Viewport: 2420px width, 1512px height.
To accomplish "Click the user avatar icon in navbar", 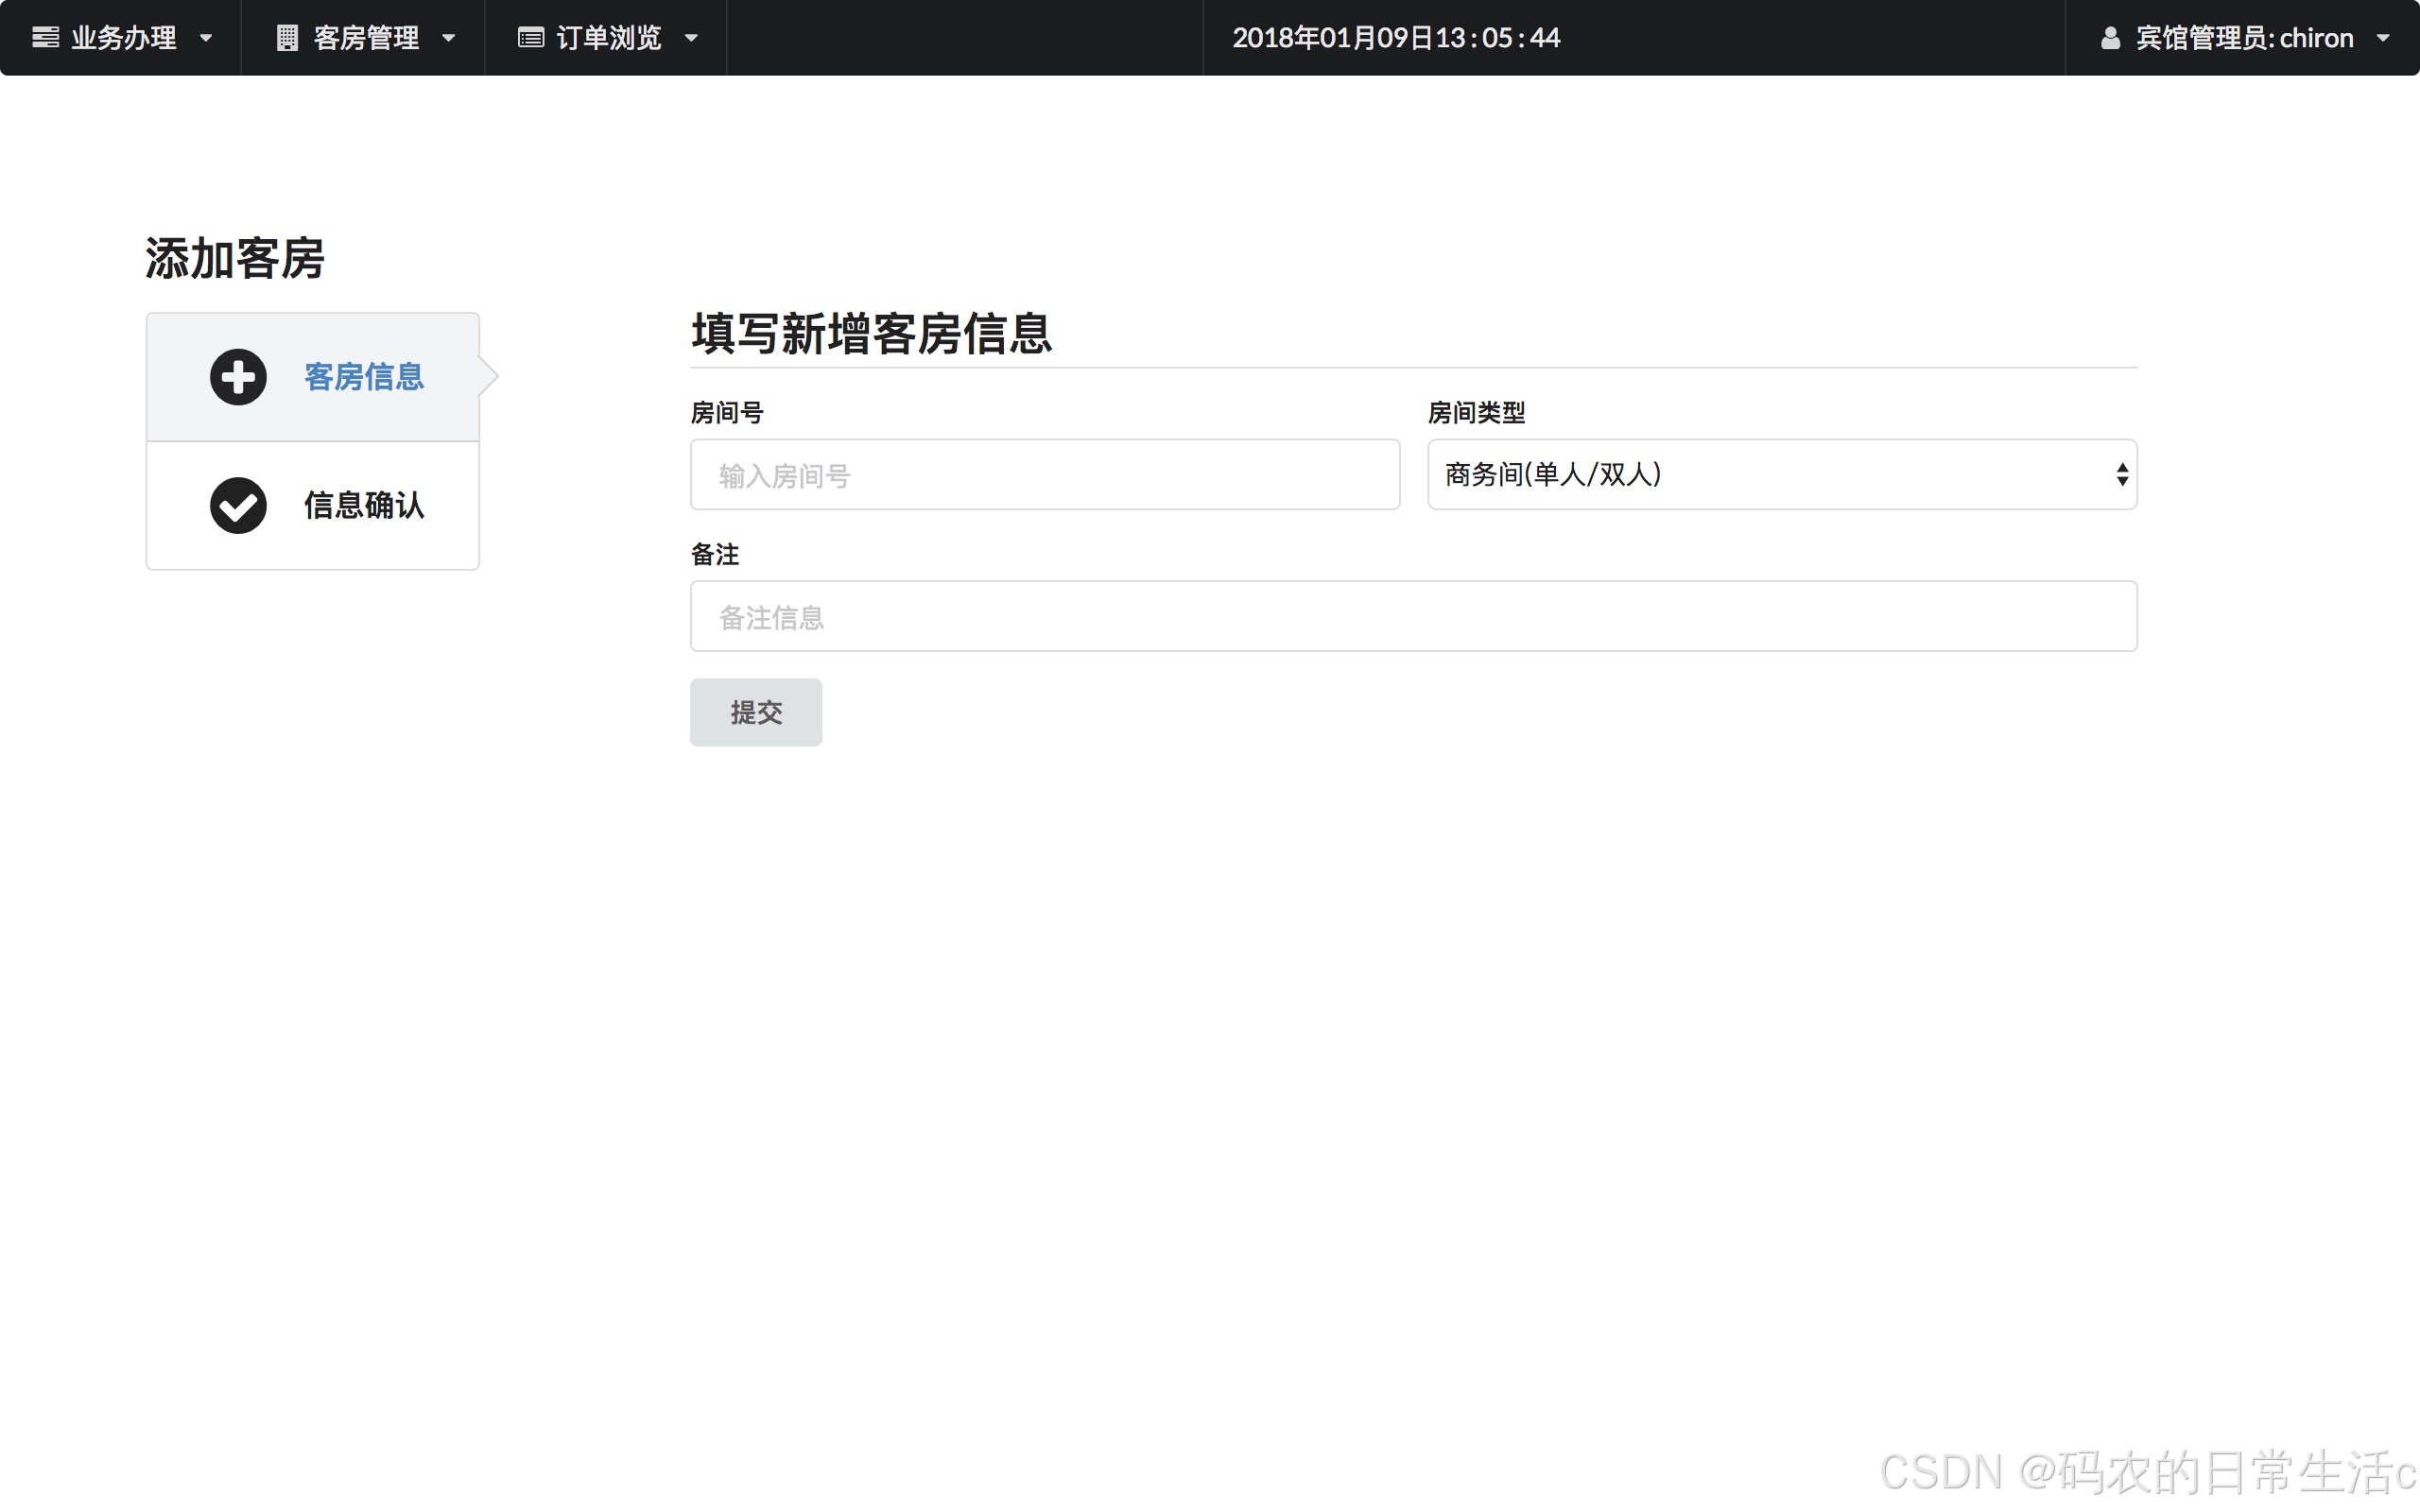I will click(x=2110, y=38).
